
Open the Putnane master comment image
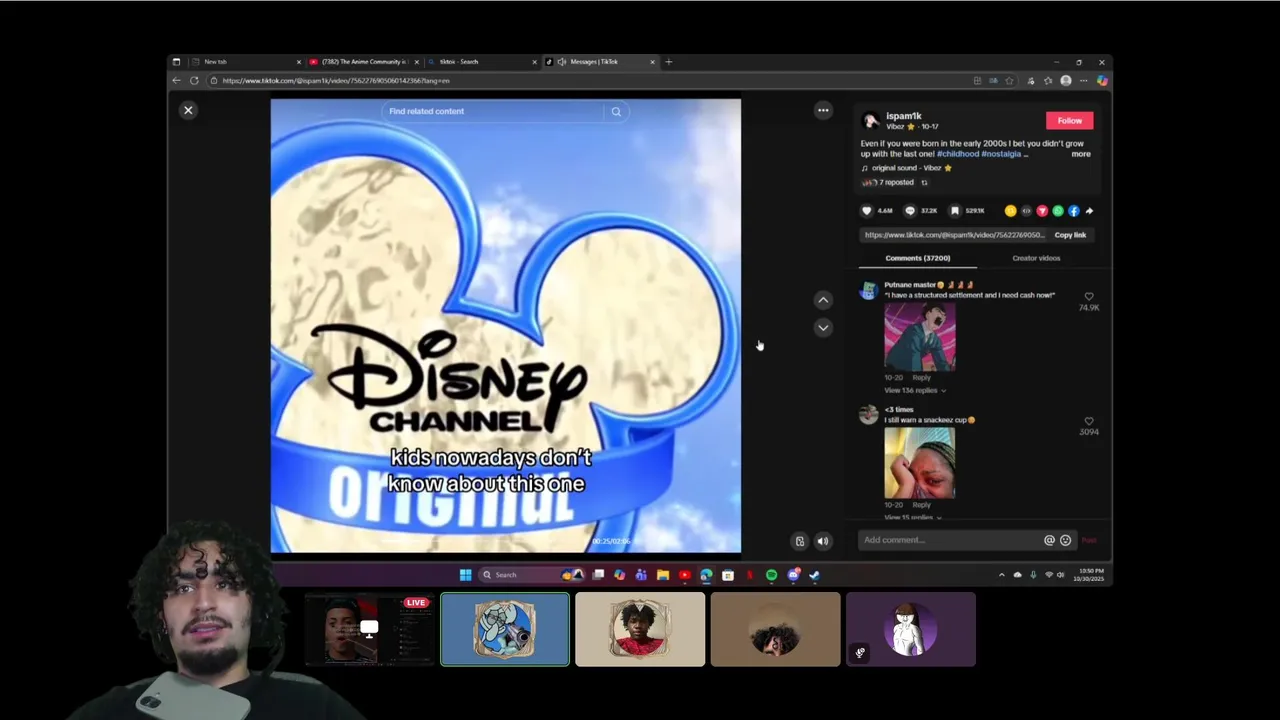click(919, 337)
